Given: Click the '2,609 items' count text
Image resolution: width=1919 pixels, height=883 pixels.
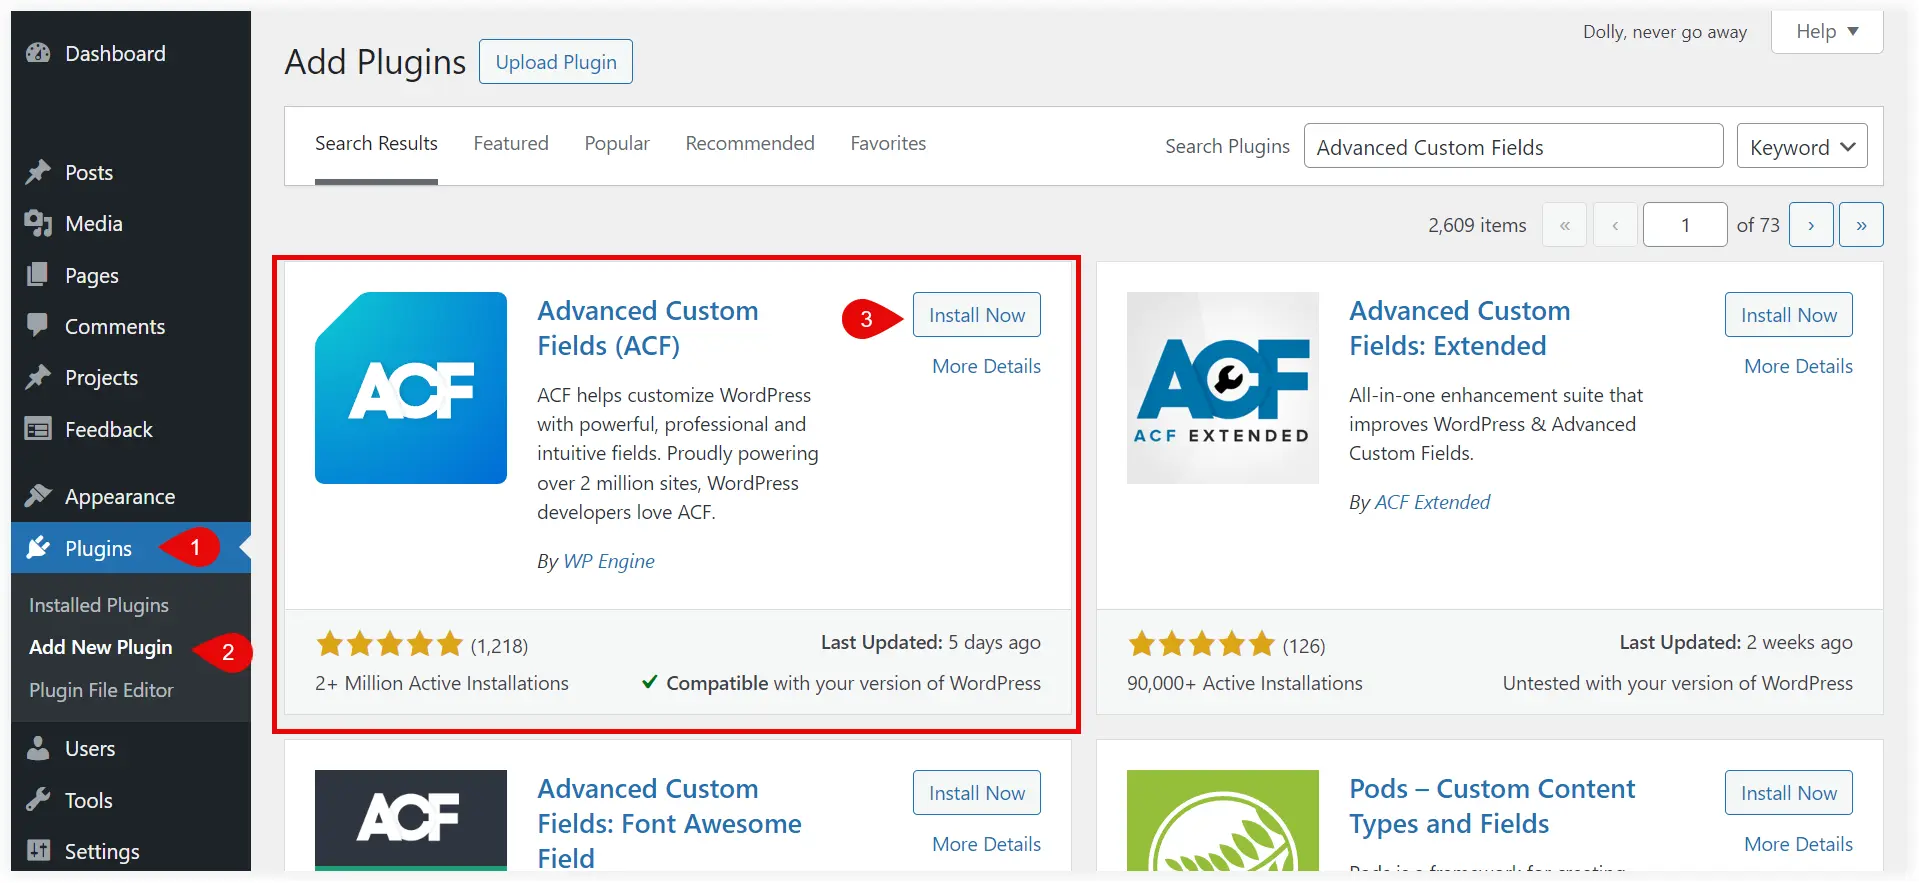Looking at the screenshot, I should coord(1477,225).
